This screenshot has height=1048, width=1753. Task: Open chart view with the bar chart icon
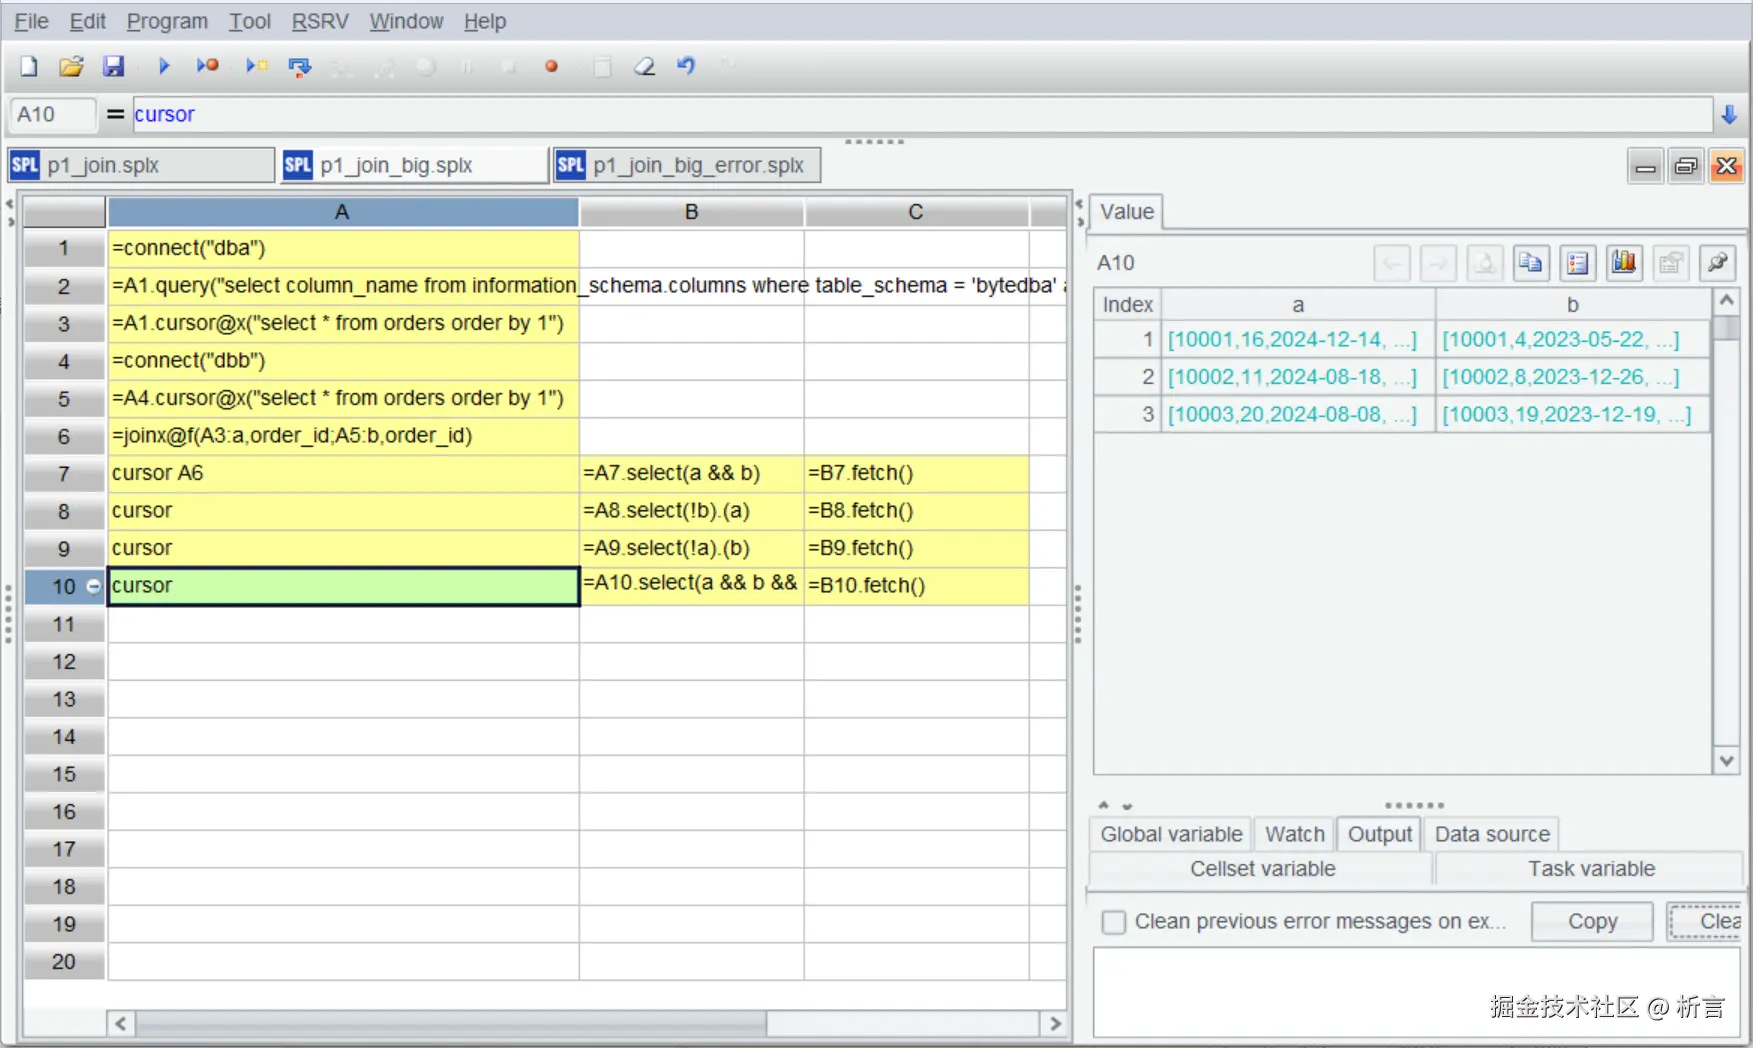click(x=1624, y=263)
